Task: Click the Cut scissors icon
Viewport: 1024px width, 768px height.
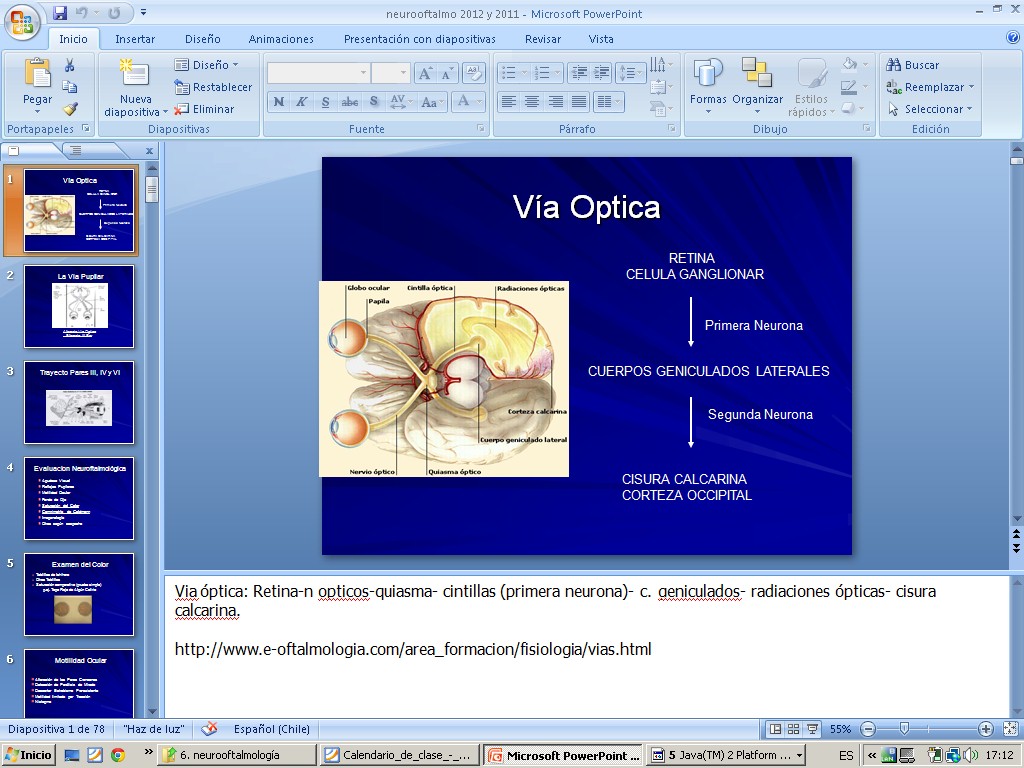Action: click(x=70, y=65)
